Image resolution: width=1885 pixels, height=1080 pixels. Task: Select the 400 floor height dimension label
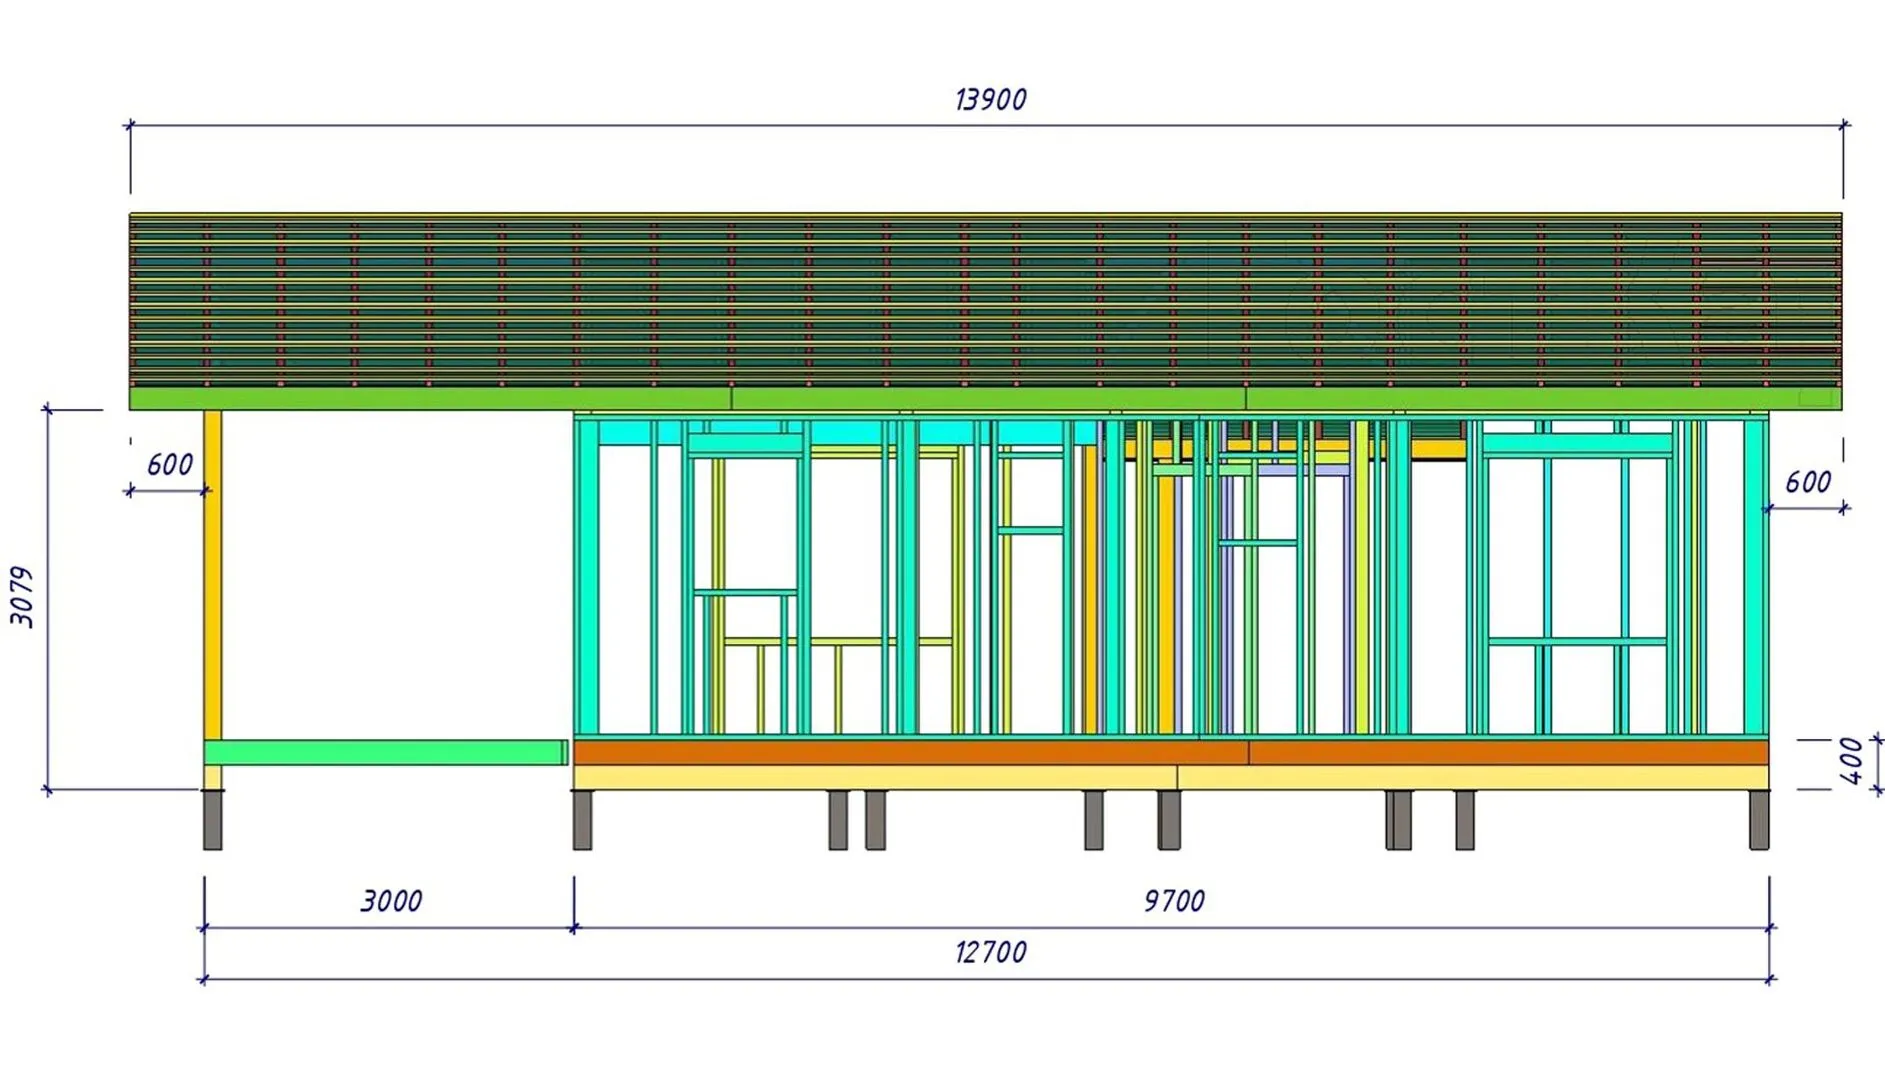point(1851,761)
